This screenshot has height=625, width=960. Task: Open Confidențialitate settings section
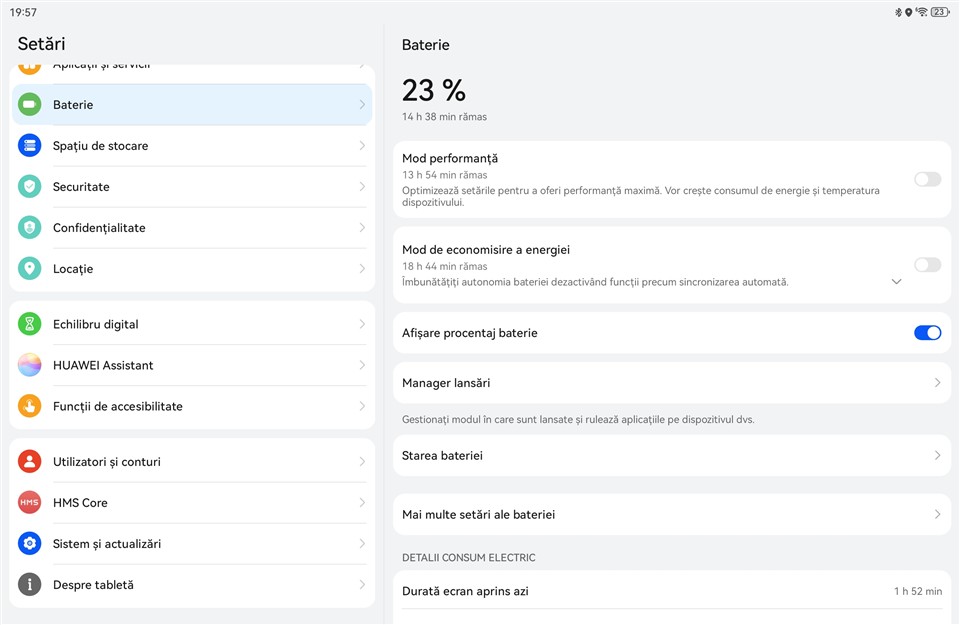click(190, 228)
